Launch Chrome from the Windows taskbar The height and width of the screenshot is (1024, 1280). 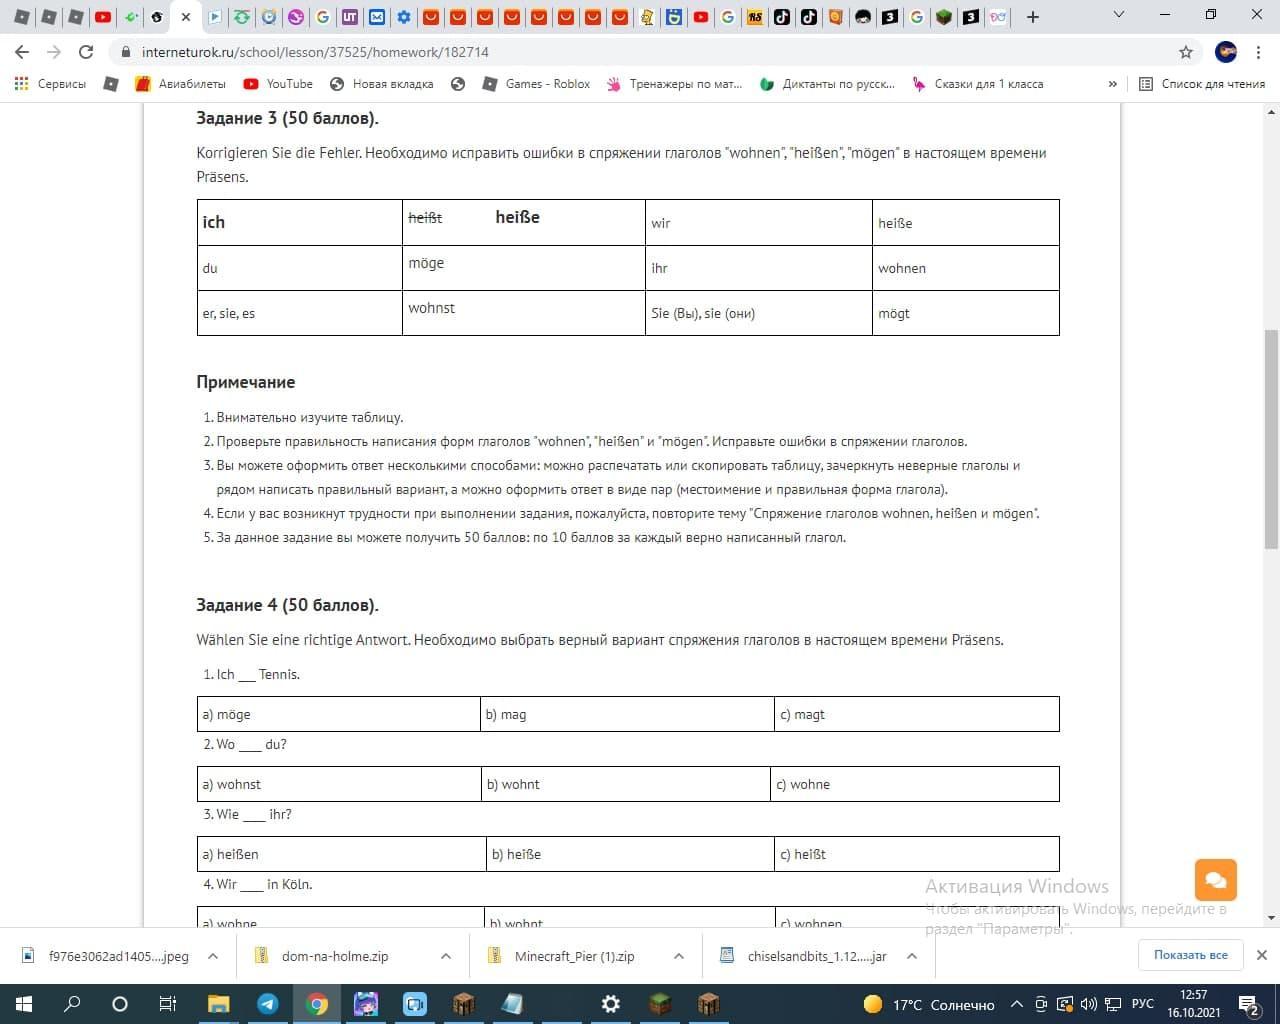pyautogui.click(x=316, y=1004)
